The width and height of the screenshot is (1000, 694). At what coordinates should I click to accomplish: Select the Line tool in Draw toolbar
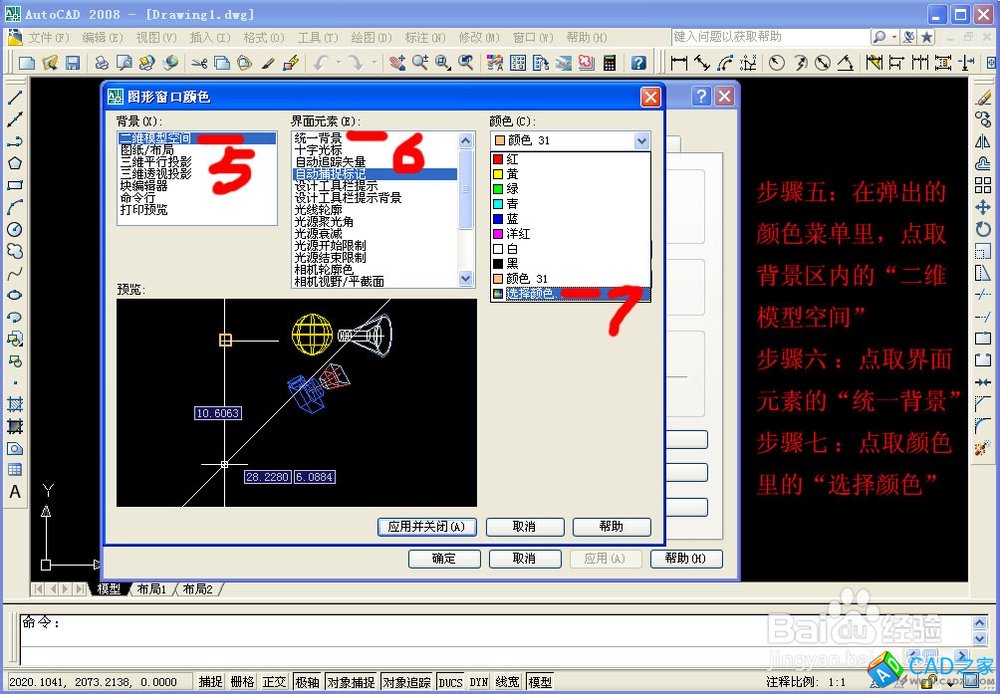15,97
